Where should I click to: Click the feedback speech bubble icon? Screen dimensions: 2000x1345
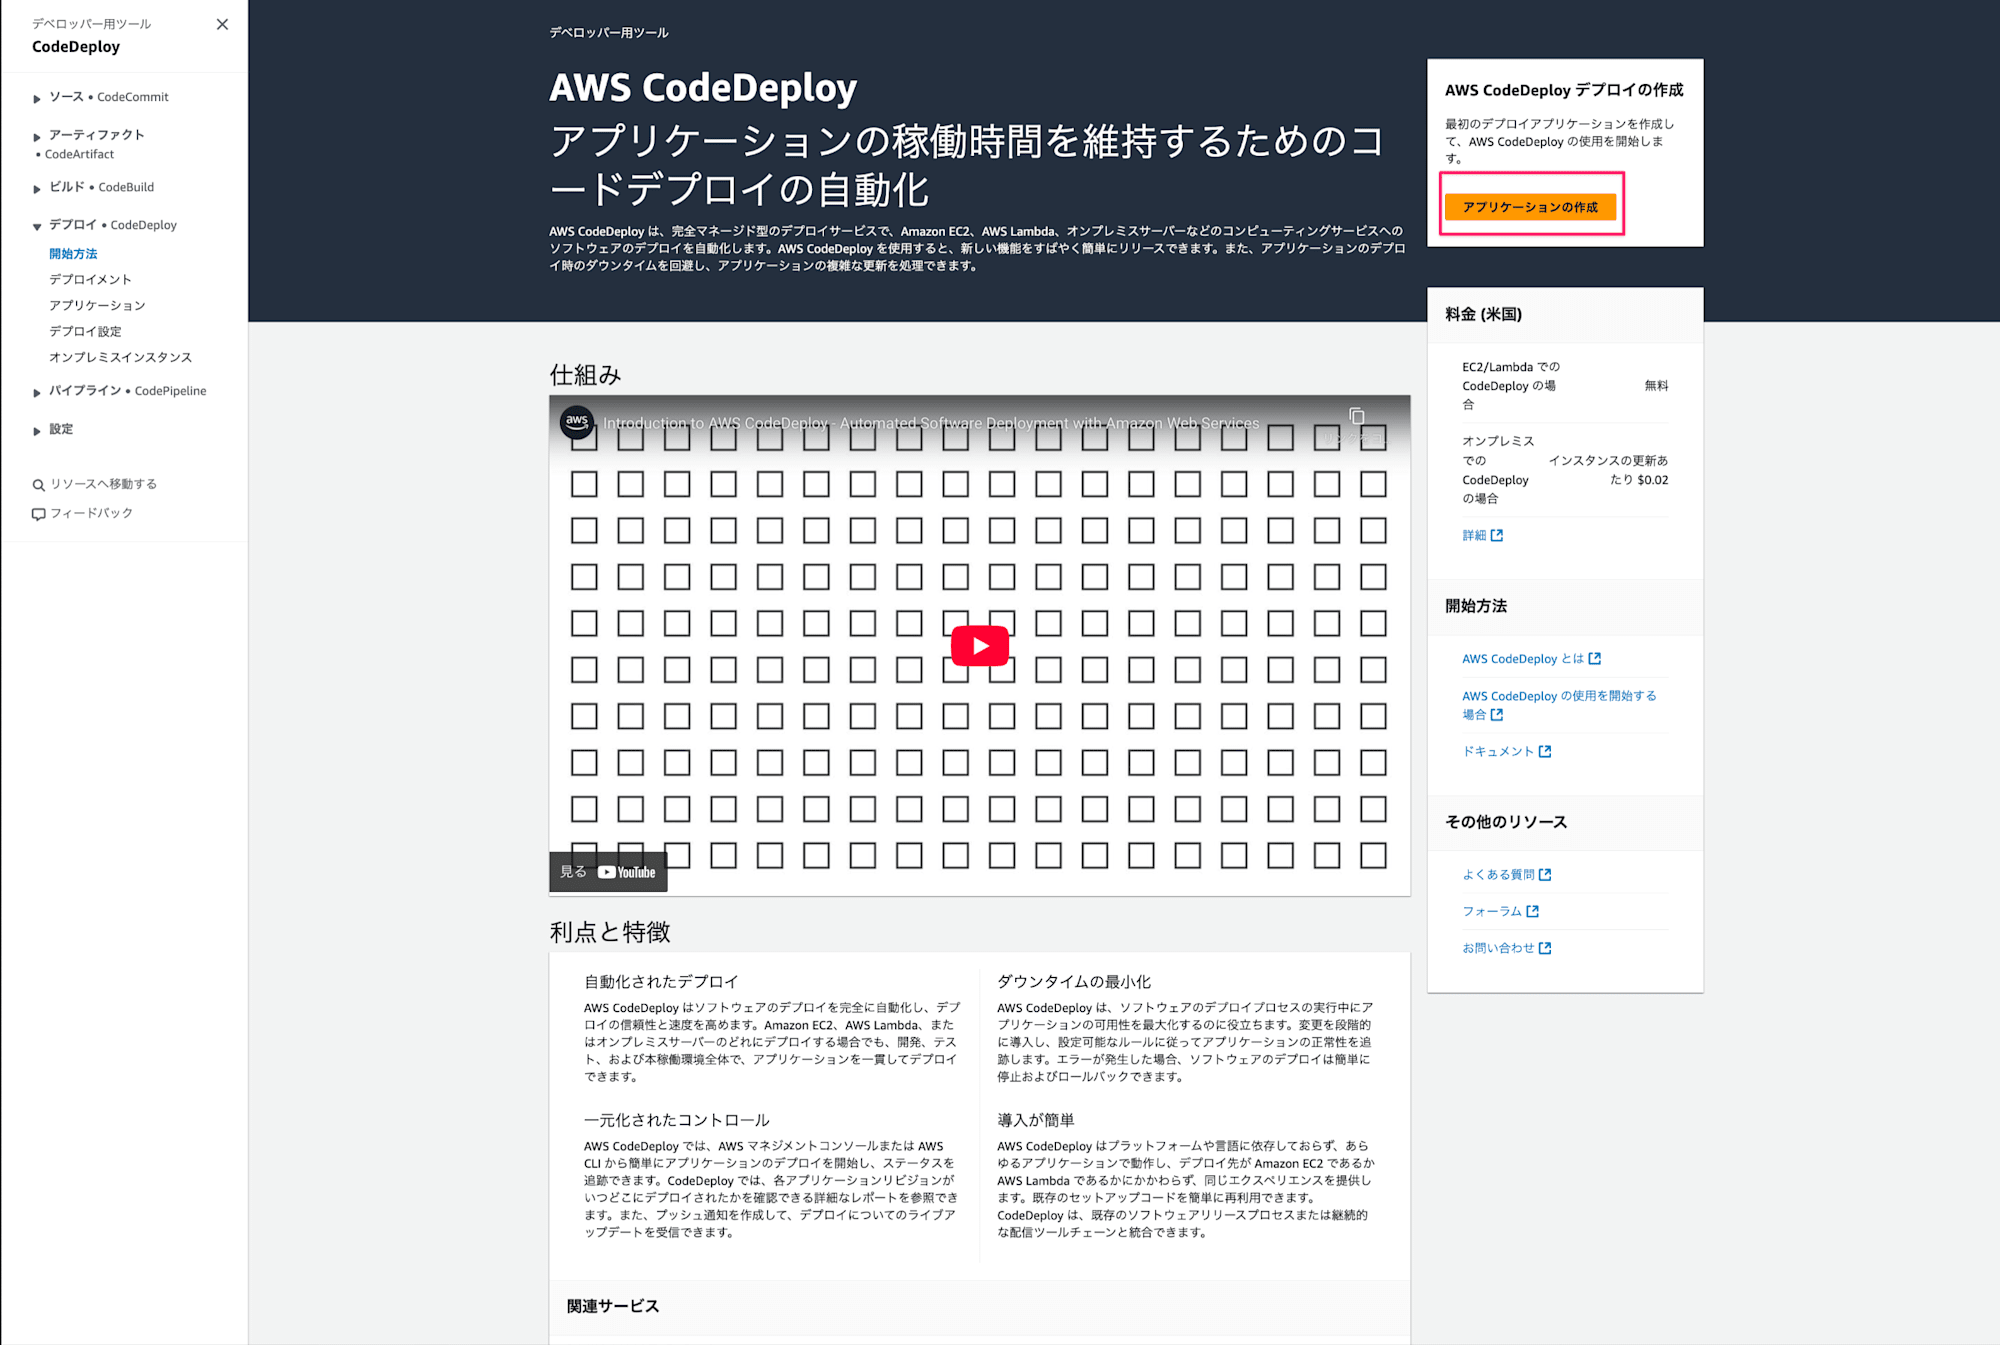click(x=38, y=514)
